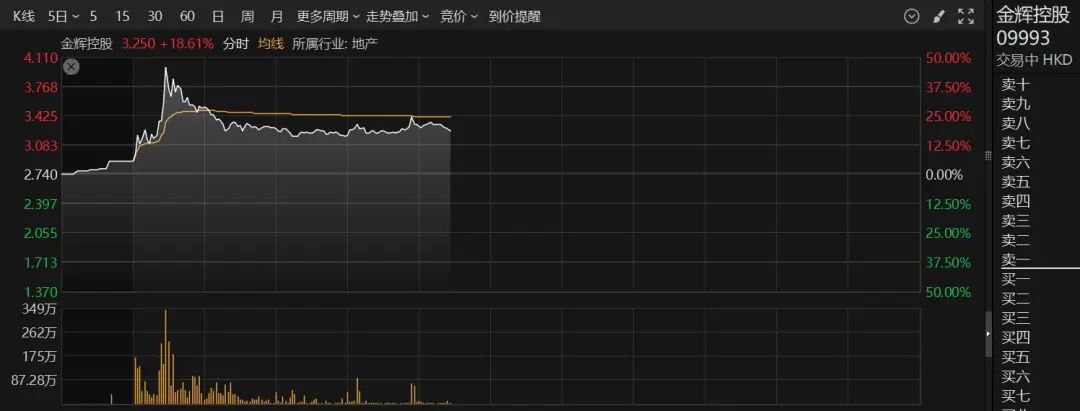Expand chart to fullscreen icon
This screenshot has height=411, width=1080.
point(966,17)
